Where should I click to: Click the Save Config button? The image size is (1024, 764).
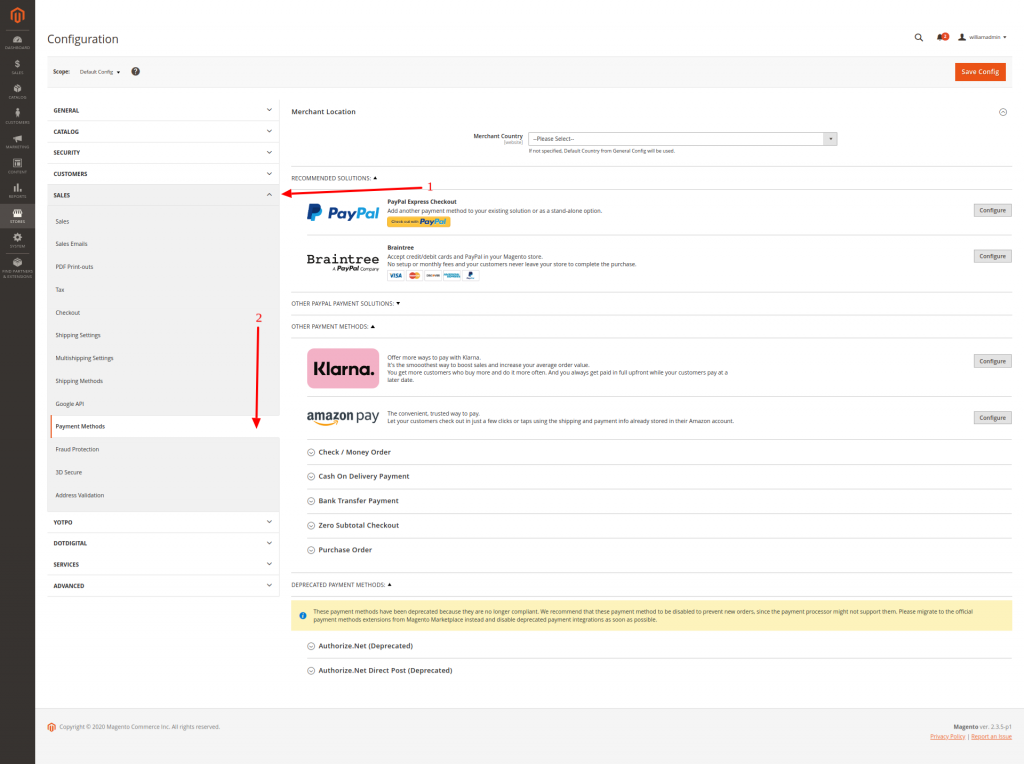tap(980, 72)
